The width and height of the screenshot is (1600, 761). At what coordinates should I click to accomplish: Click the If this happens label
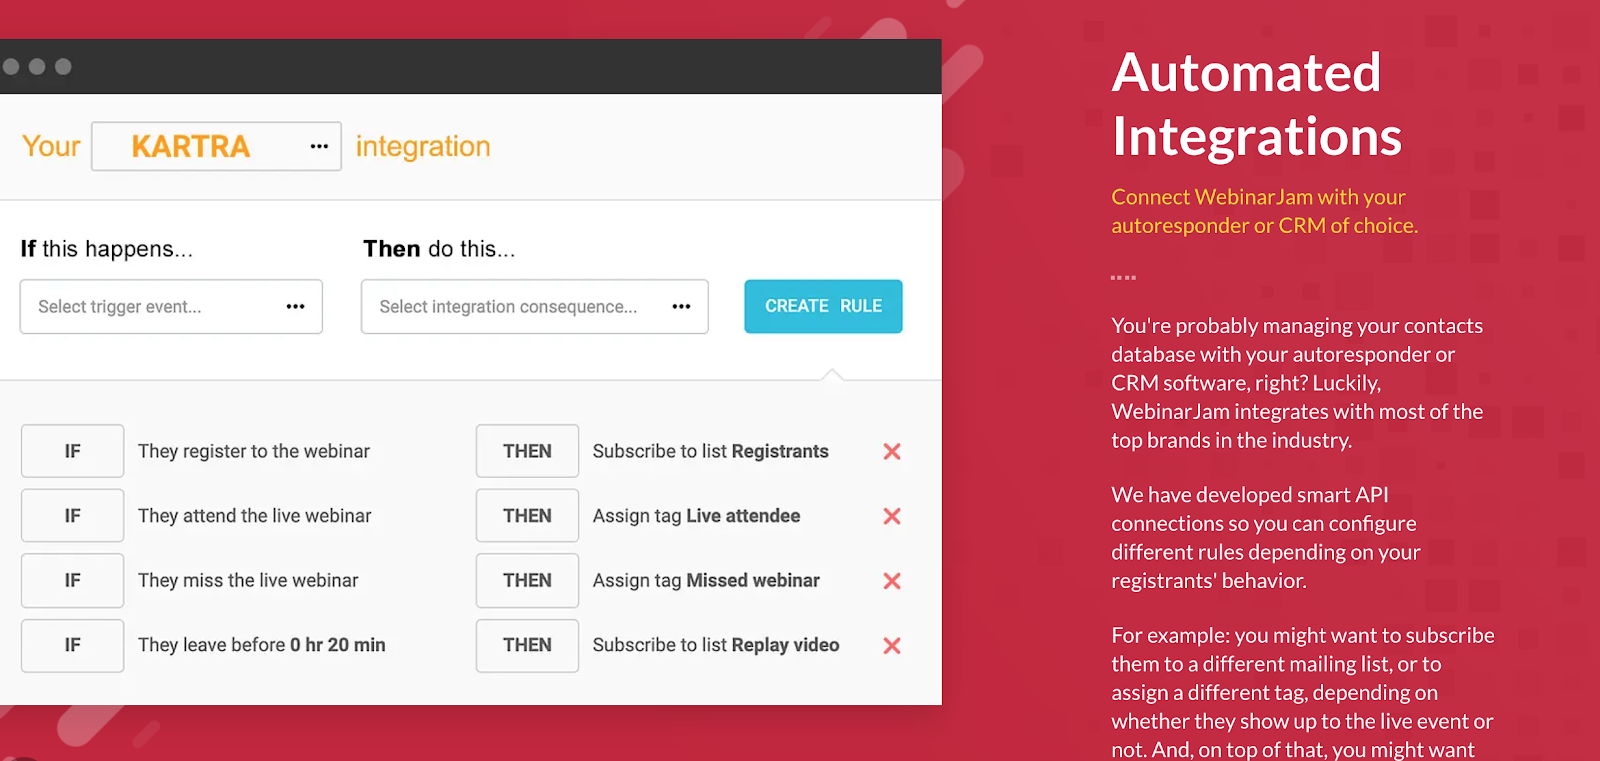[106, 249]
